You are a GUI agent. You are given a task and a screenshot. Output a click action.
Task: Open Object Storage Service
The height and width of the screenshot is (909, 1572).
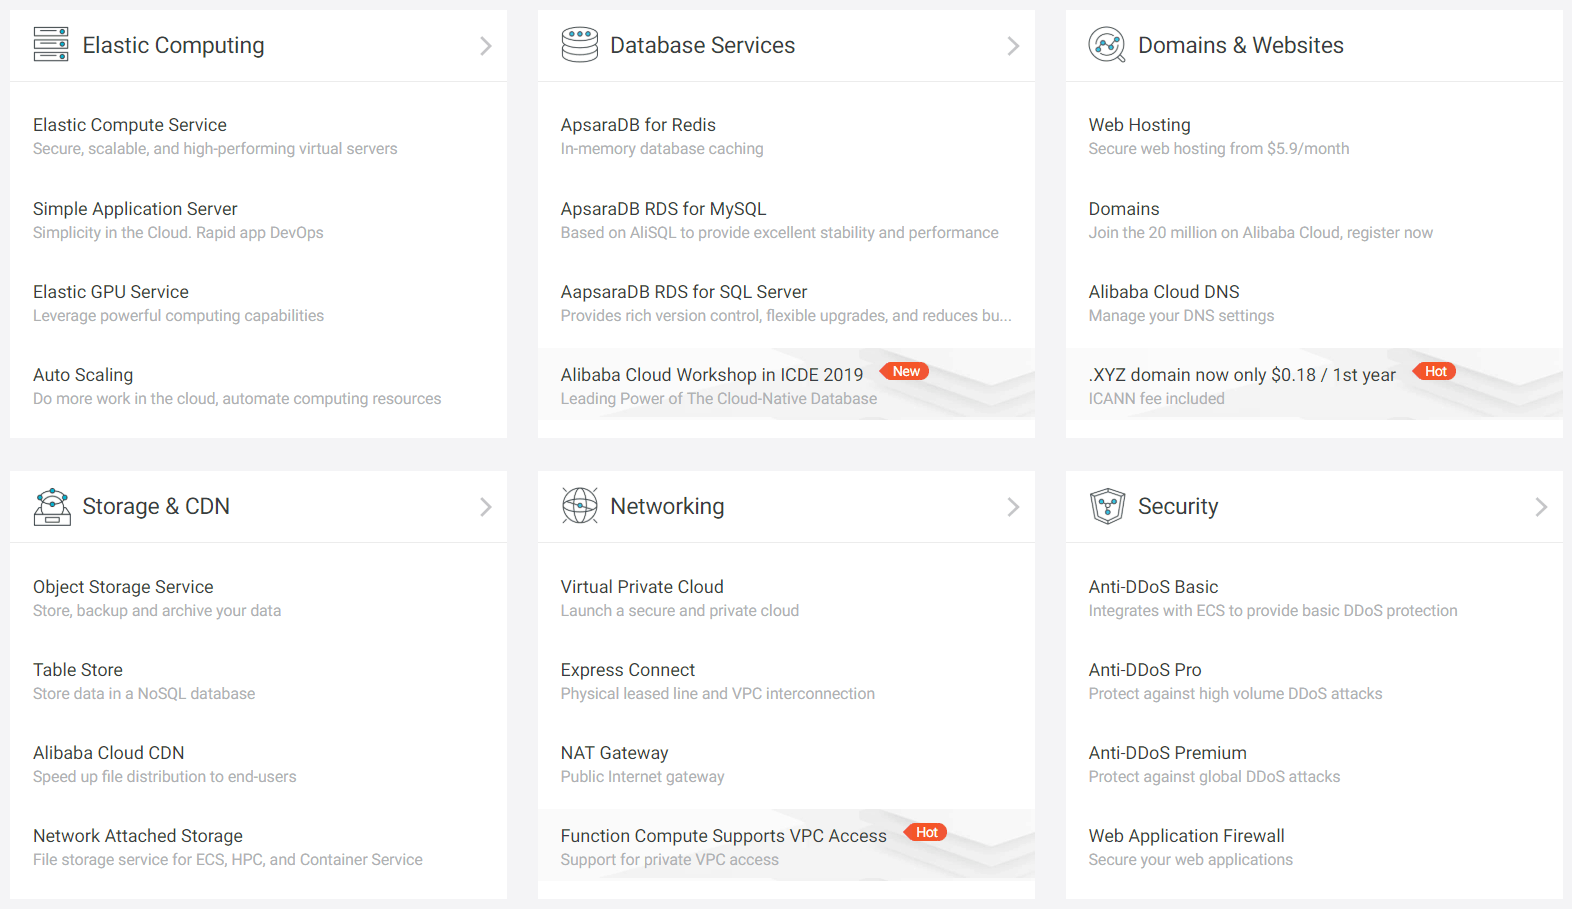(x=123, y=587)
